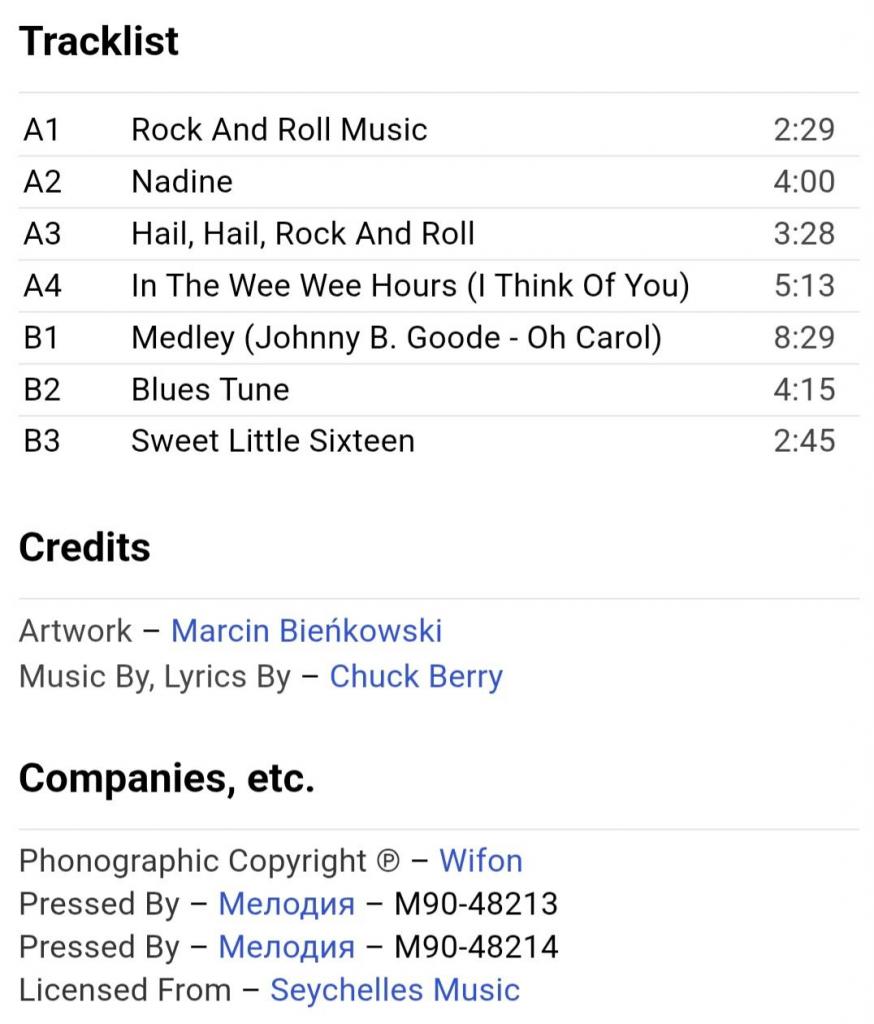The width and height of the screenshot is (874, 1024).
Task: Open the Marcin Bieńkowski artist link
Action: [x=306, y=631]
